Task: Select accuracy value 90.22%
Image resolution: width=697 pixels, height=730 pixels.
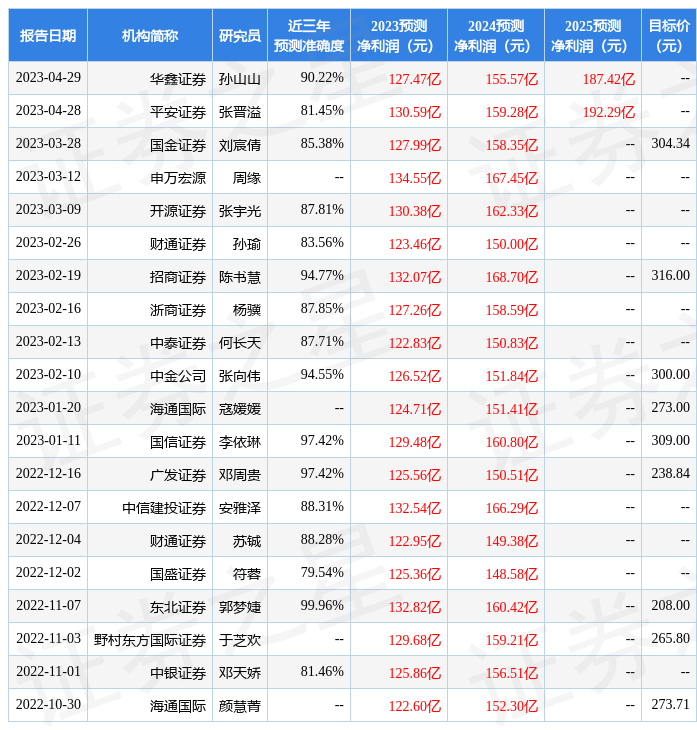Action: pyautogui.click(x=322, y=77)
